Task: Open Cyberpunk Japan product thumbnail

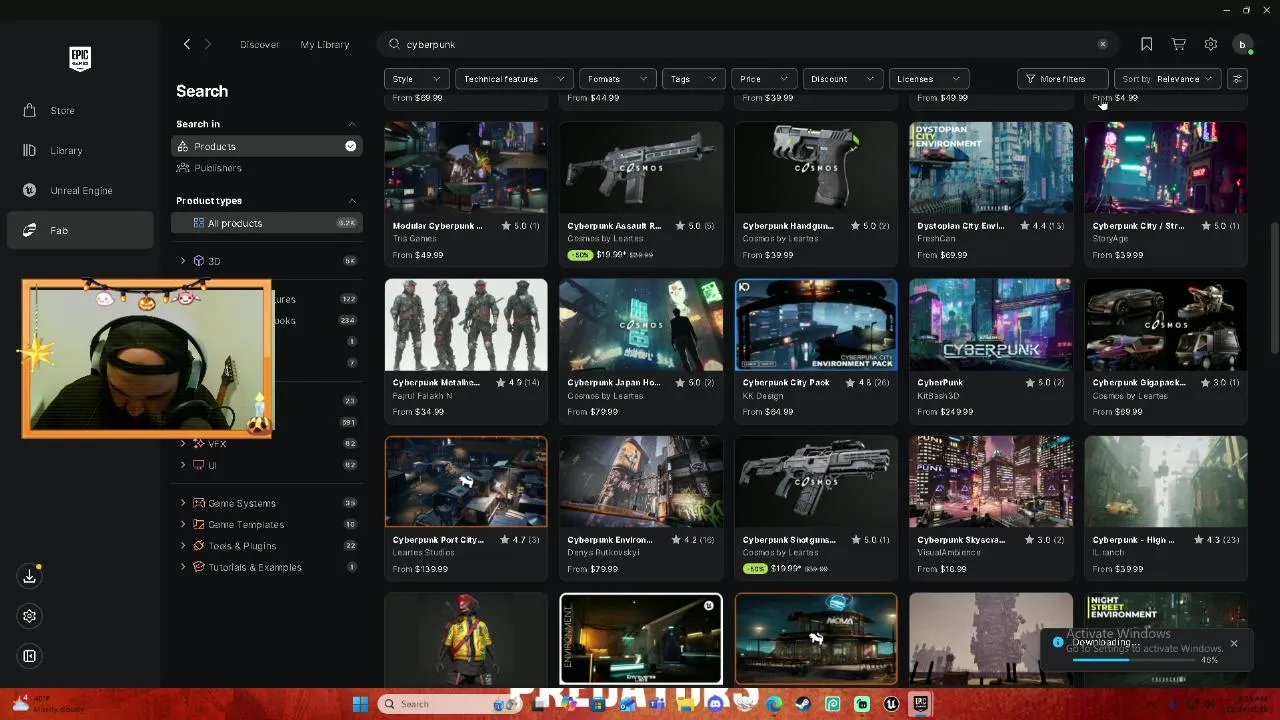Action: pyautogui.click(x=641, y=325)
